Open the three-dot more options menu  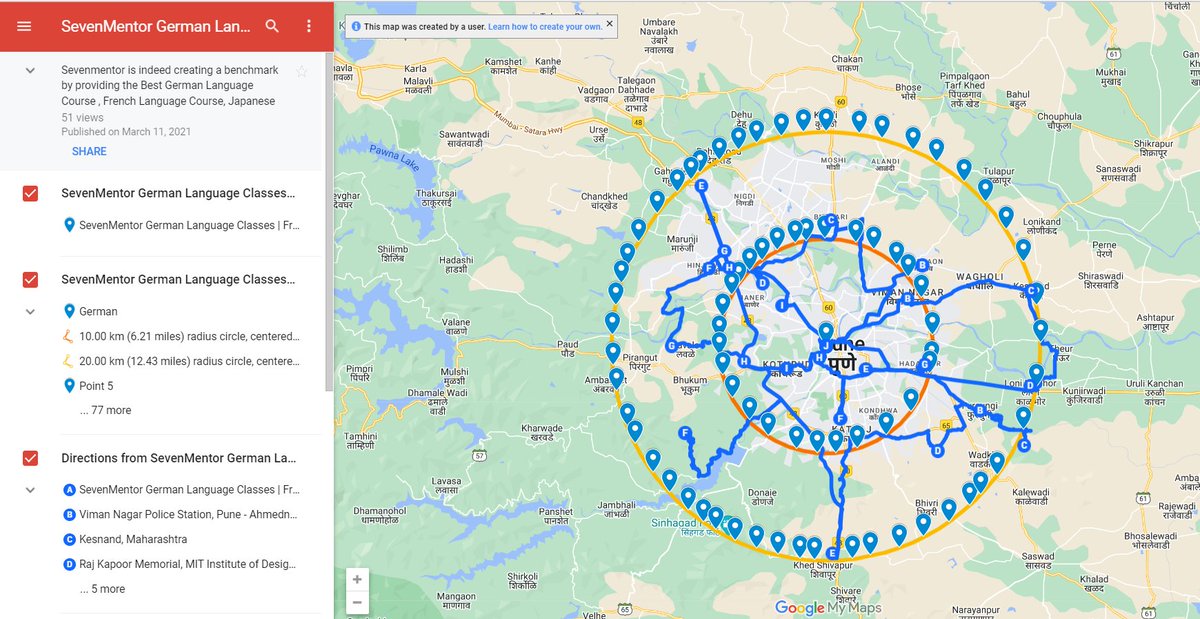tap(309, 26)
